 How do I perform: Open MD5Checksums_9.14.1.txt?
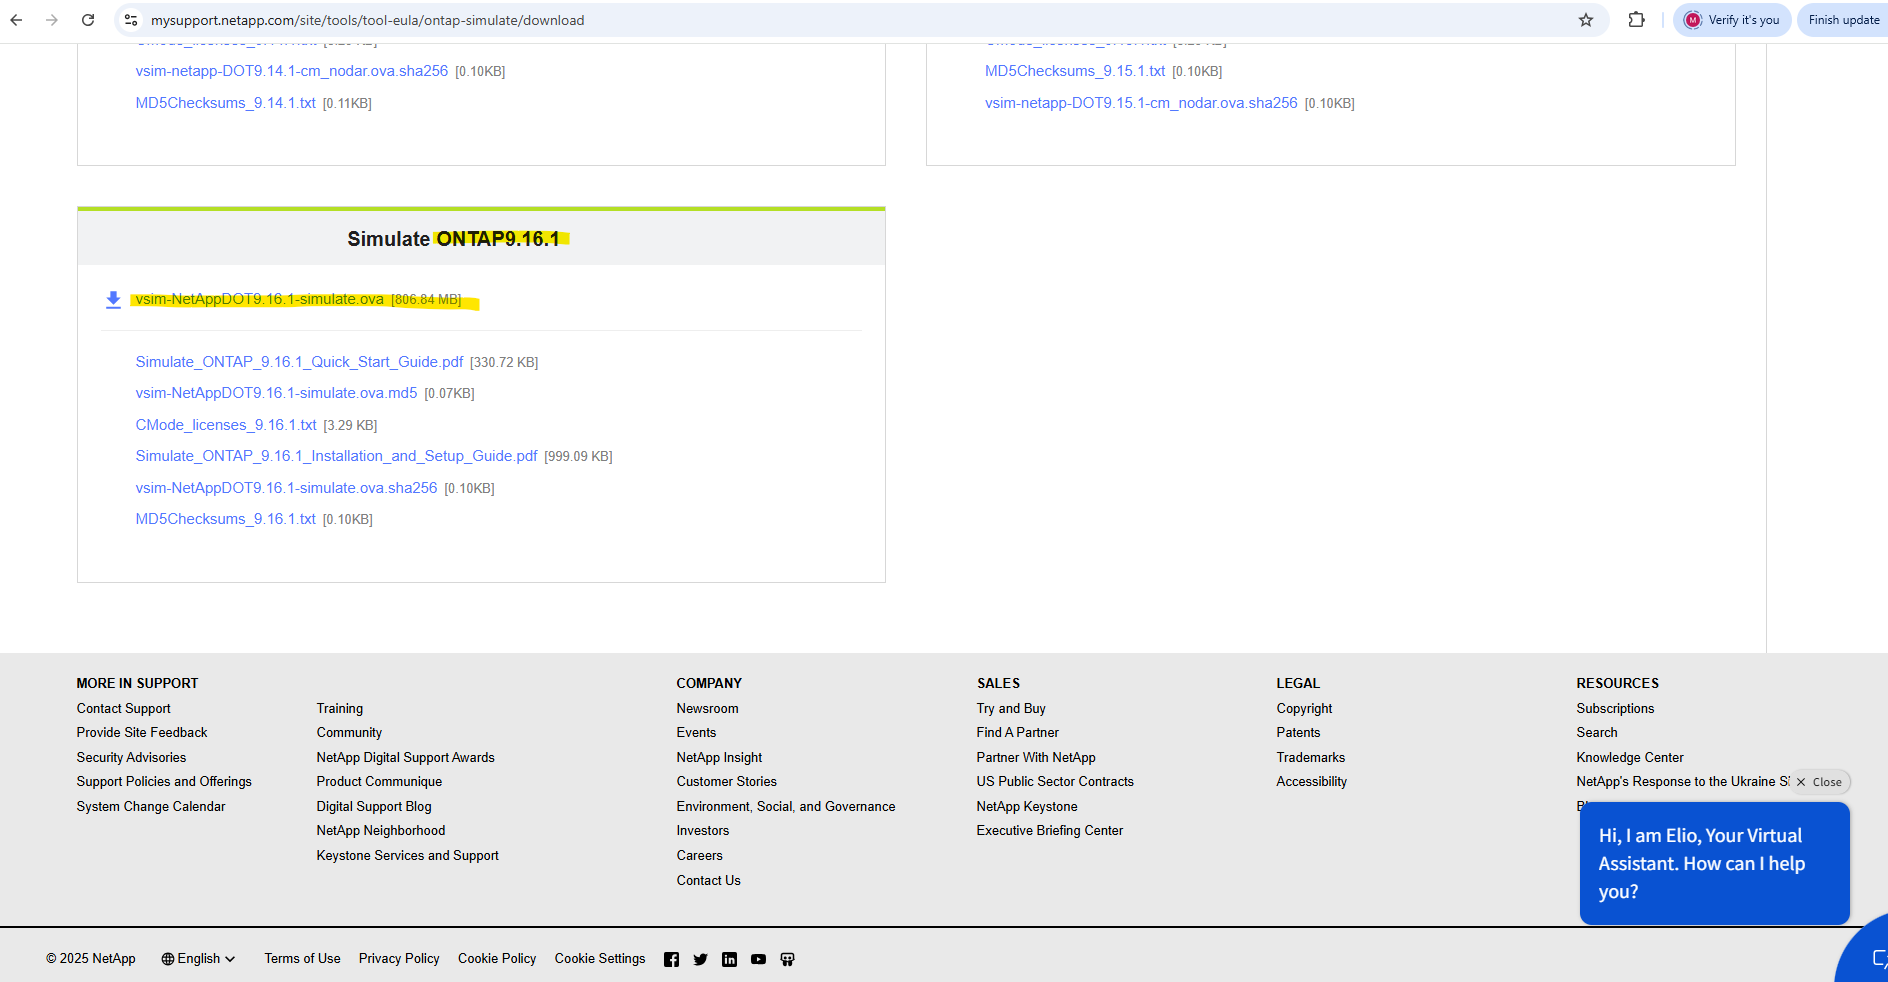(x=225, y=103)
